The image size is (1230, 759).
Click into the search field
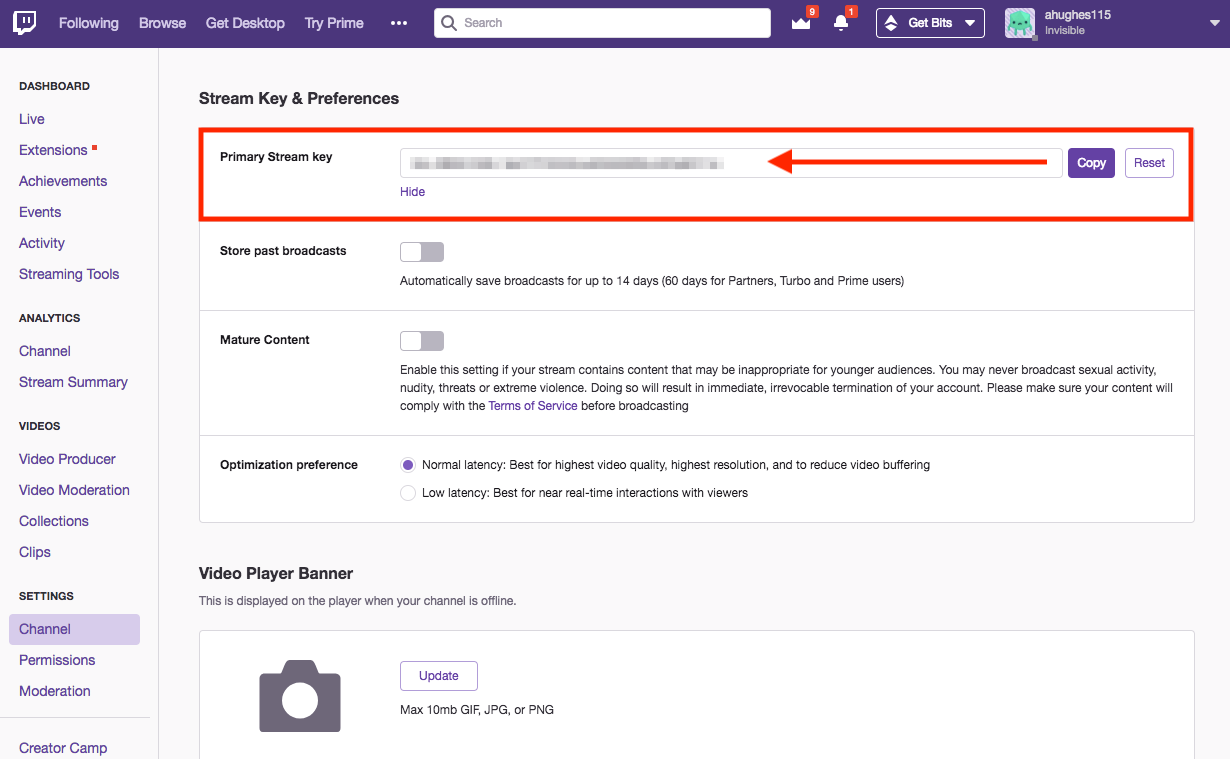coord(602,23)
